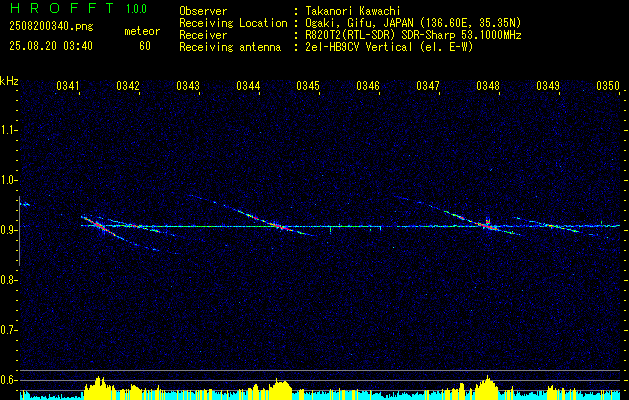The width and height of the screenshot is (629, 400).
Task: Click the 1.1 kHz frequency tick label
Action: click(x=8, y=130)
